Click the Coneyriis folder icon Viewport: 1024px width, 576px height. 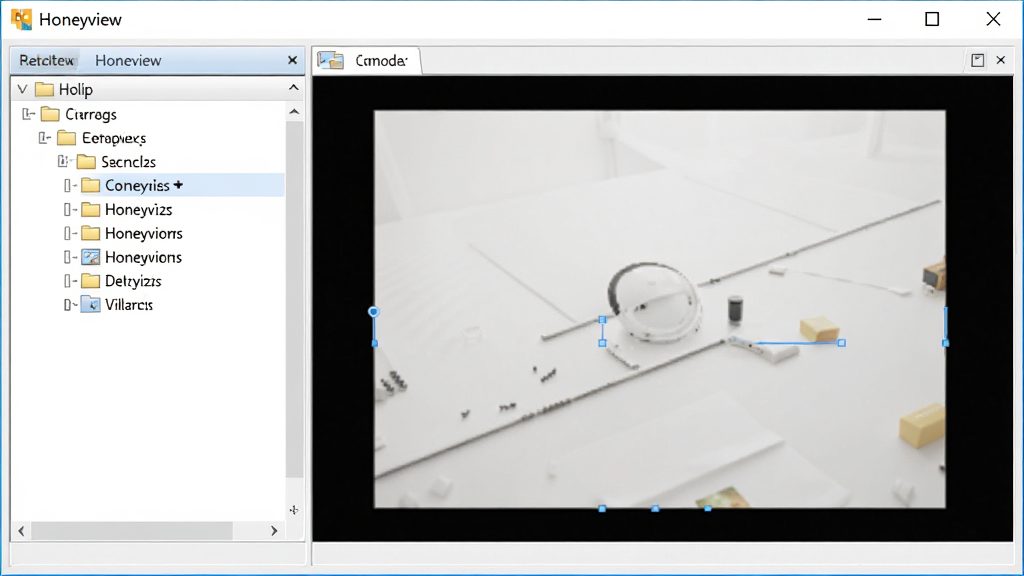[x=91, y=185]
